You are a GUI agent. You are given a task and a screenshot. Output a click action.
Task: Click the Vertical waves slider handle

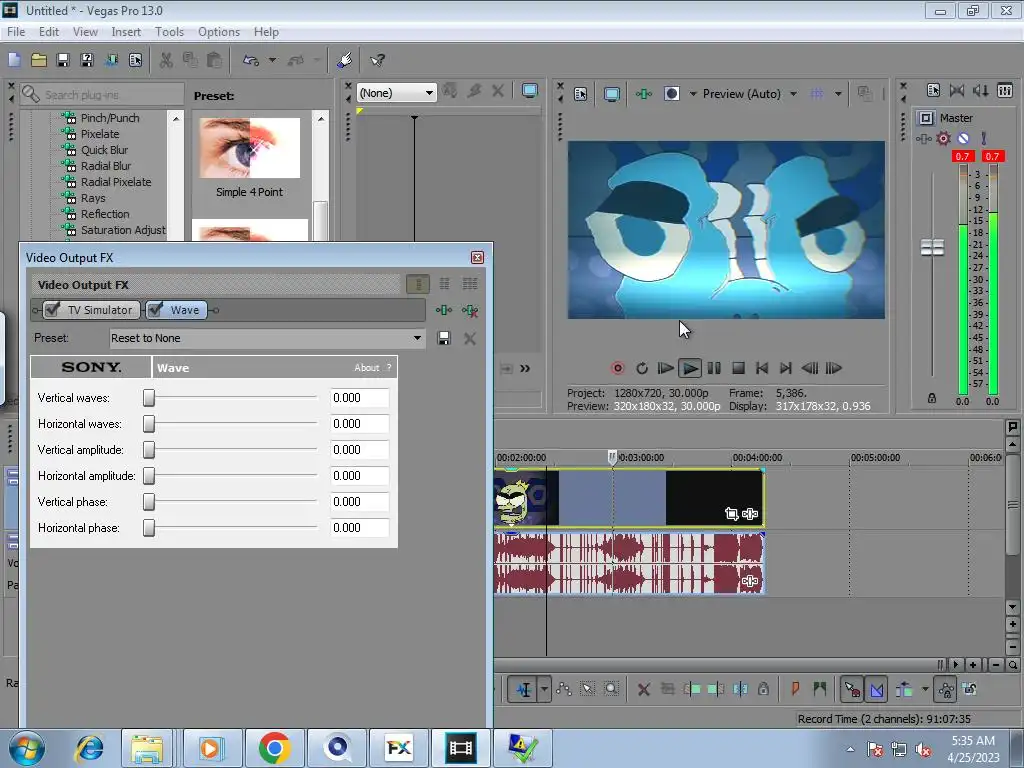(x=149, y=398)
